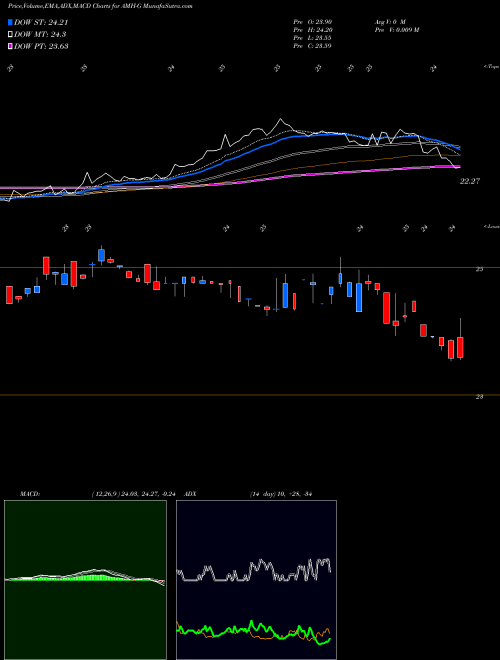The width and height of the screenshot is (500, 660).
Task: Click the 'Avg V: 0 M' label
Action: (389, 21)
